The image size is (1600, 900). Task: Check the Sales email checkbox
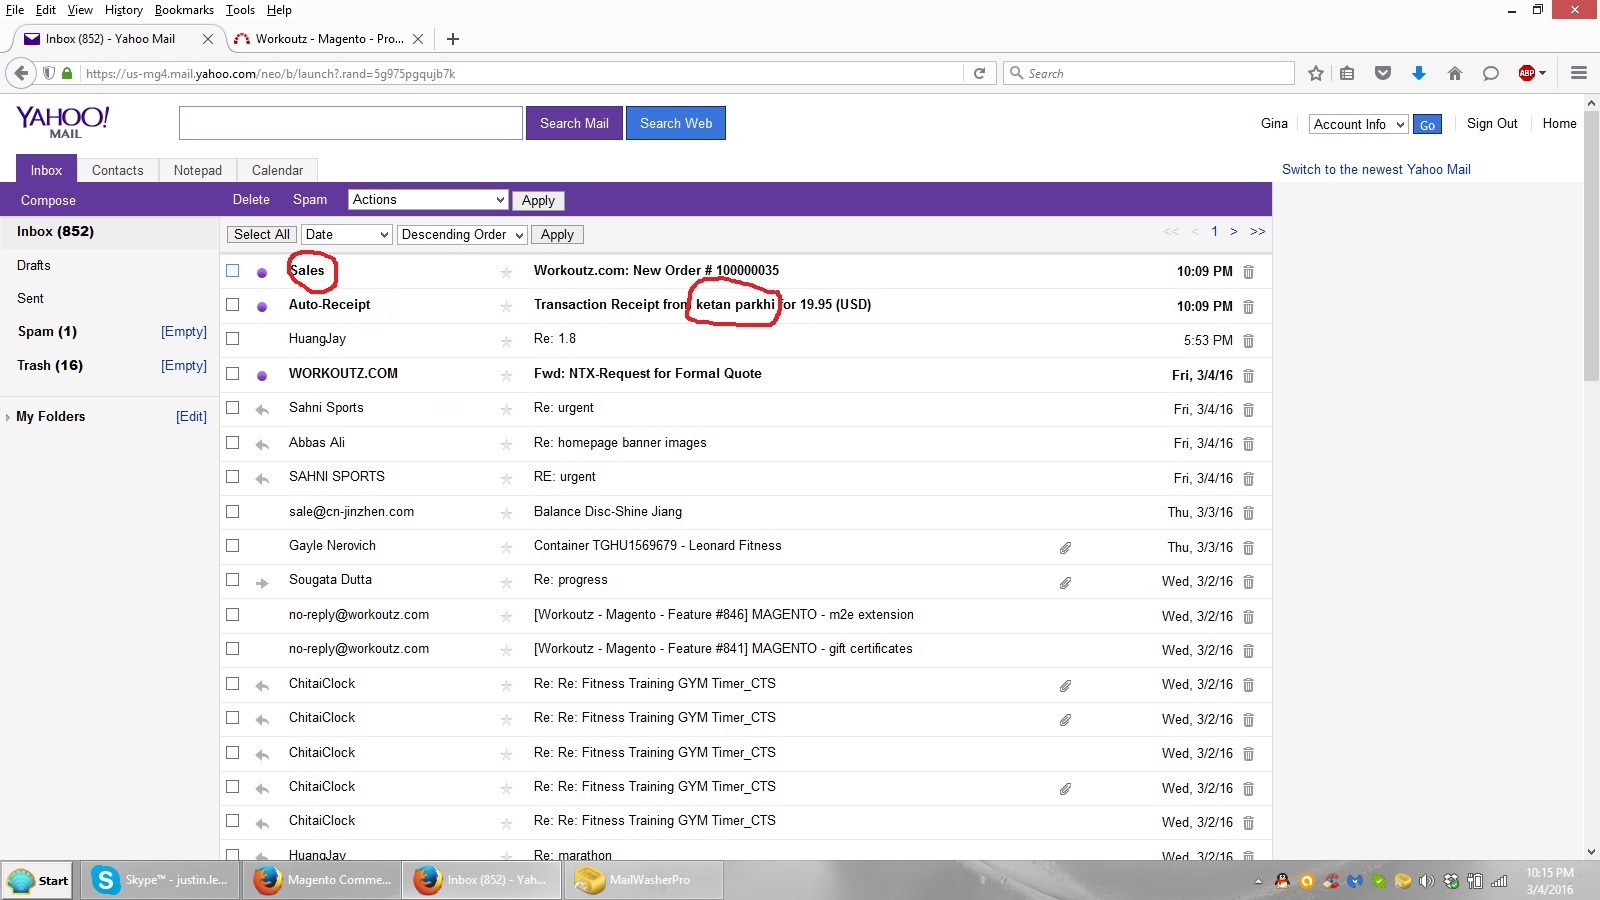pos(233,270)
